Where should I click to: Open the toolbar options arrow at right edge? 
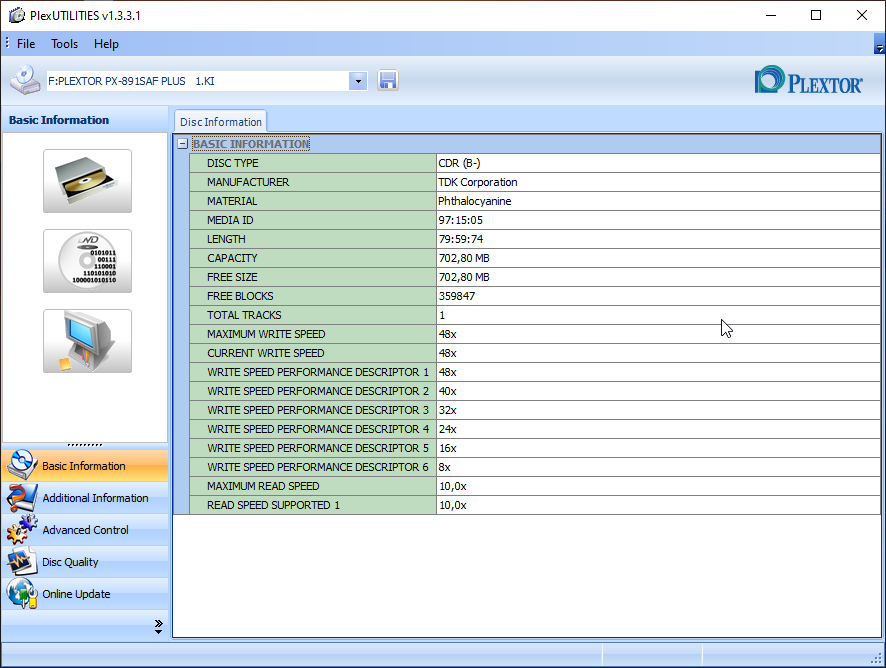[879, 44]
